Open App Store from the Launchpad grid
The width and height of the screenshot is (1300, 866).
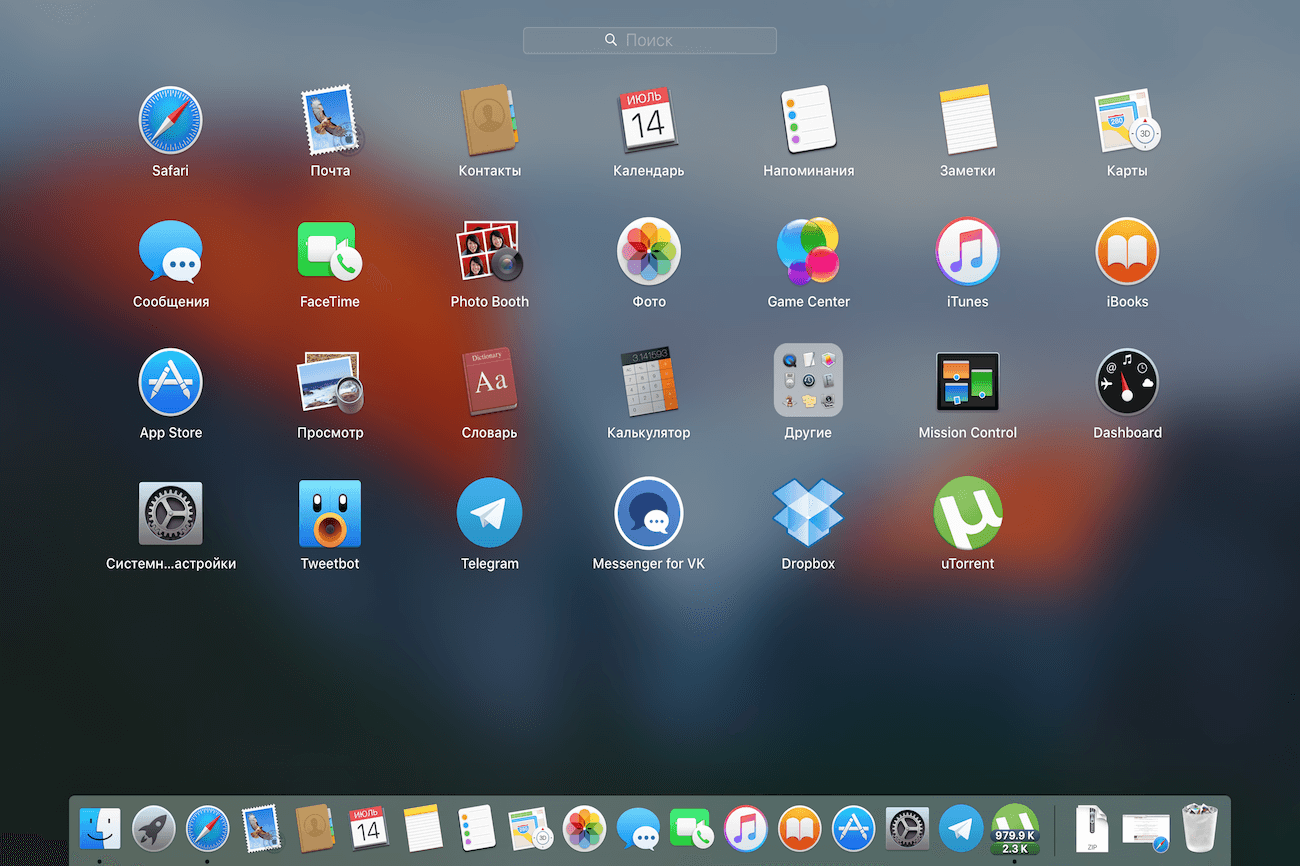coord(170,382)
